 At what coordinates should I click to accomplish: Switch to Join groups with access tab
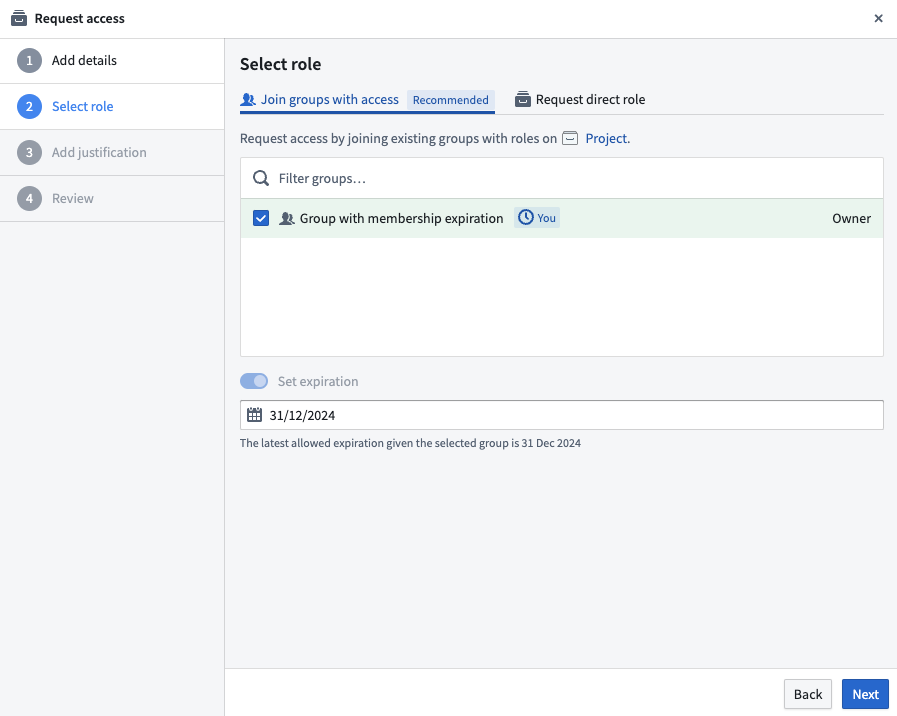367,100
